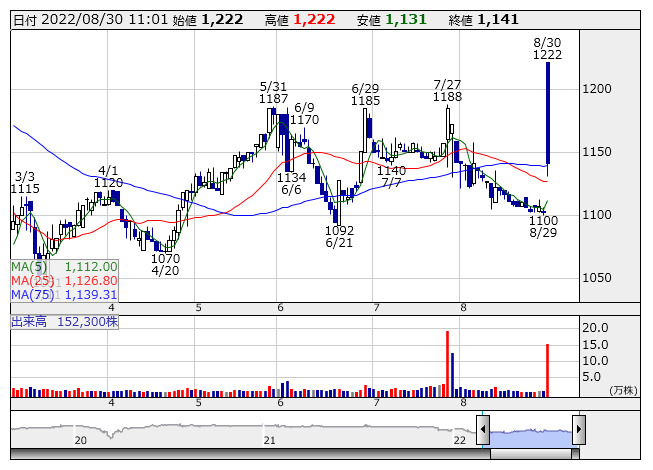The width and height of the screenshot is (653, 470).
Task: Click the 7/27 1188 peak label
Action: (x=447, y=90)
